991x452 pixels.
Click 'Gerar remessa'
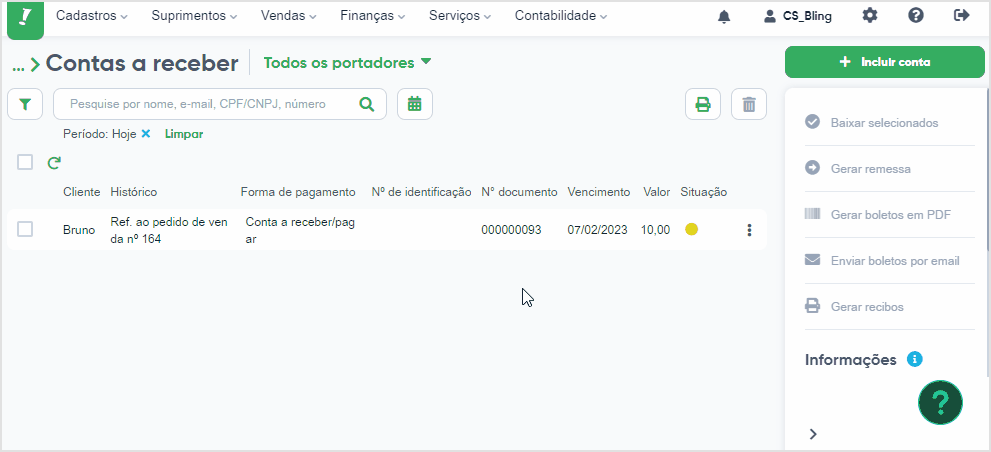point(858,169)
